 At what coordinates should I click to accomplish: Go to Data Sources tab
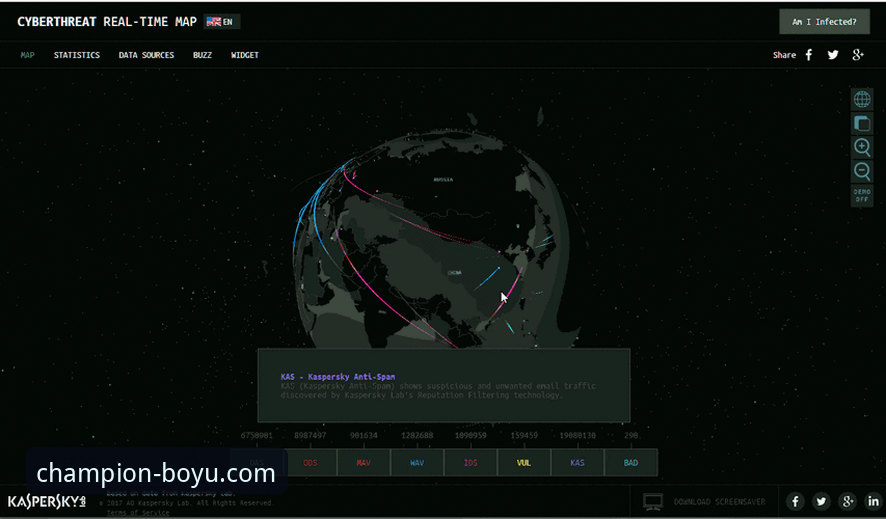146,55
